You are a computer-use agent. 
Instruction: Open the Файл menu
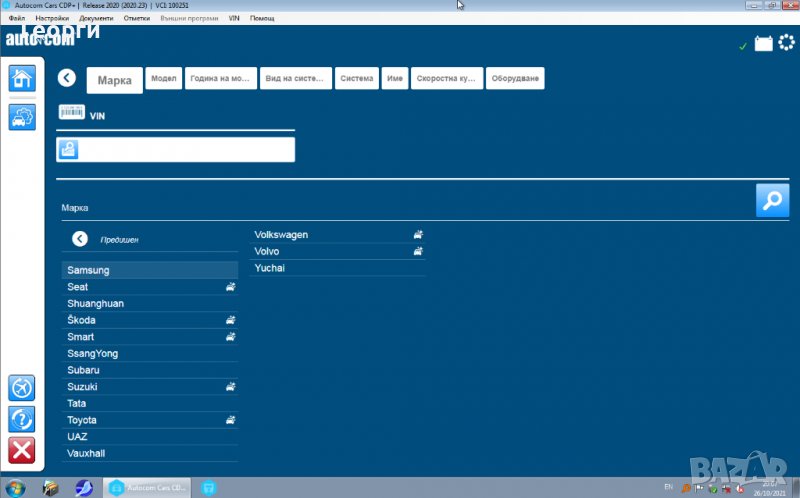tap(16, 18)
